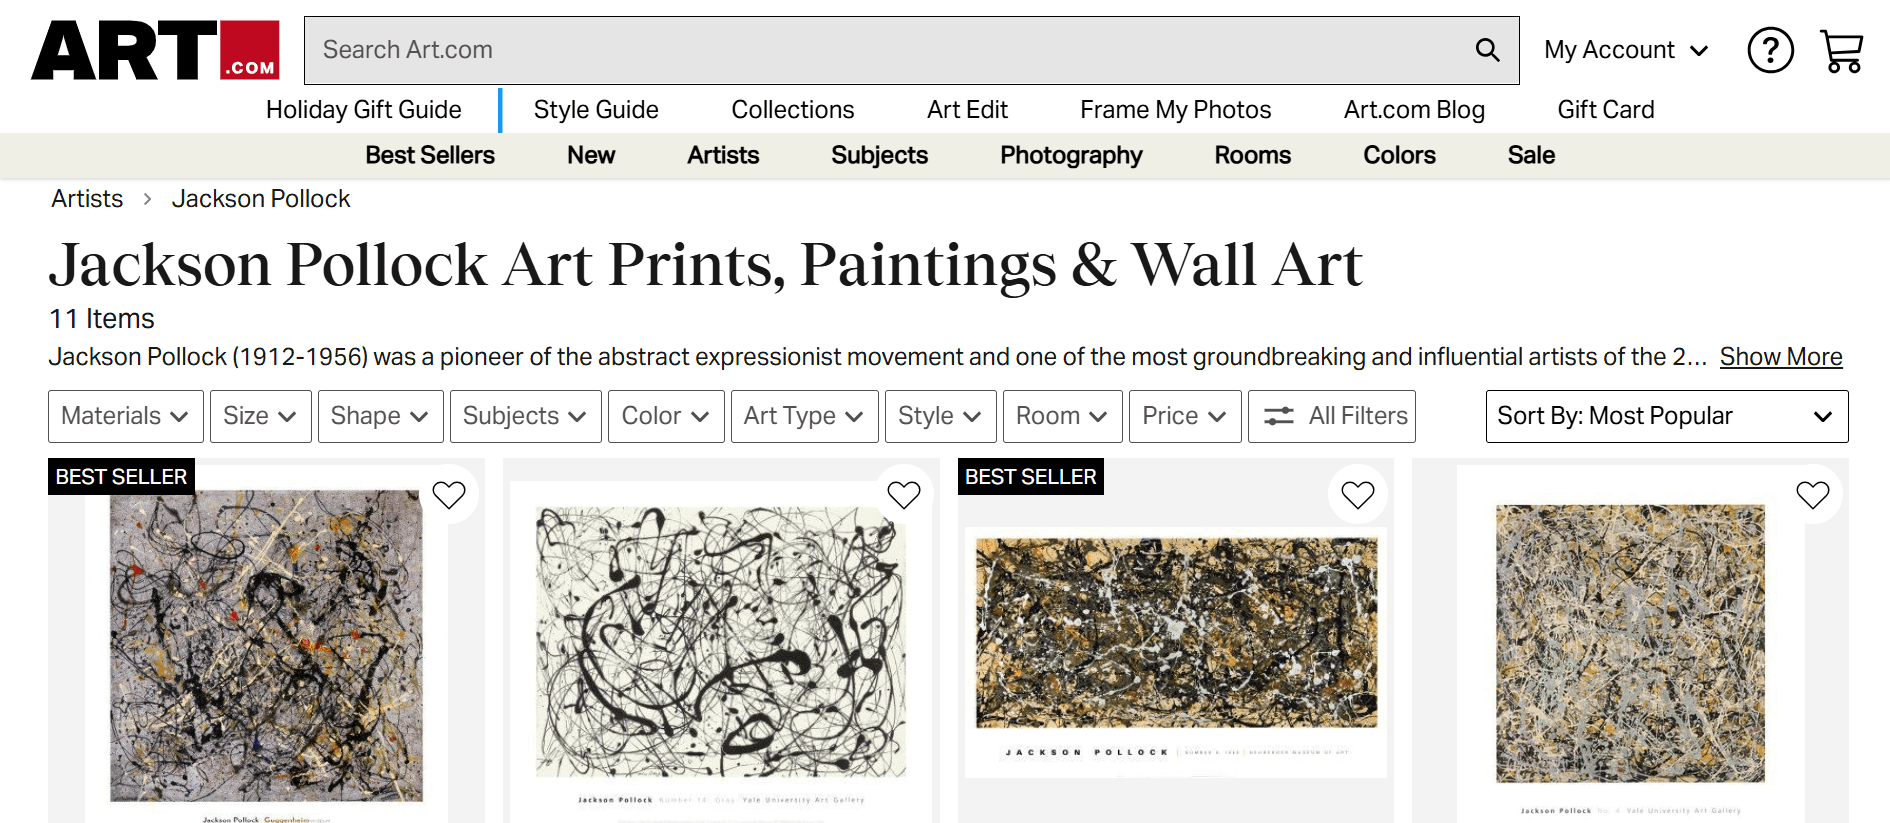The height and width of the screenshot is (823, 1890).
Task: Expand the Sort By Most Popular dropdown
Action: pyautogui.click(x=1665, y=416)
